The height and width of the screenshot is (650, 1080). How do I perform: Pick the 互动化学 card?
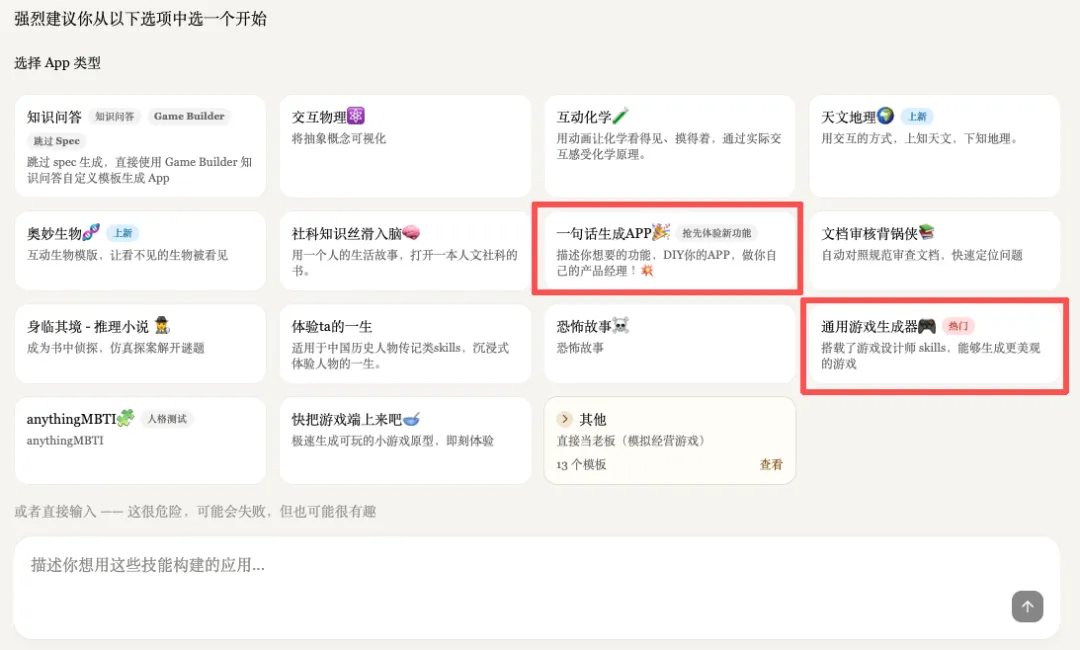(669, 147)
